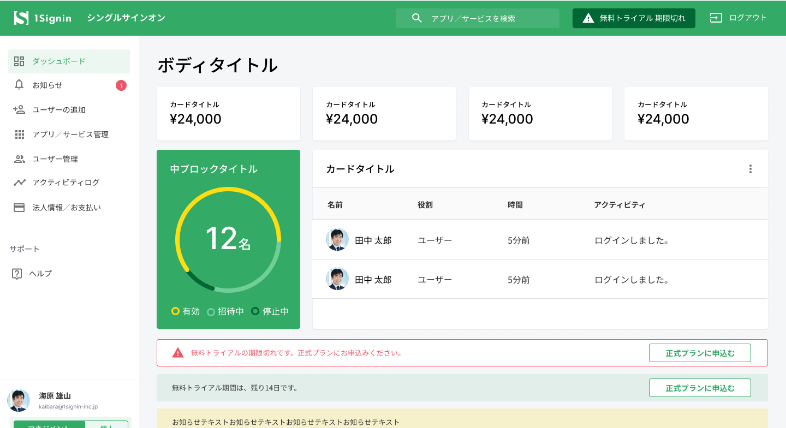Click the 法人情報/お支払い card icon
Viewport: 786px width, 428px height.
click(19, 207)
